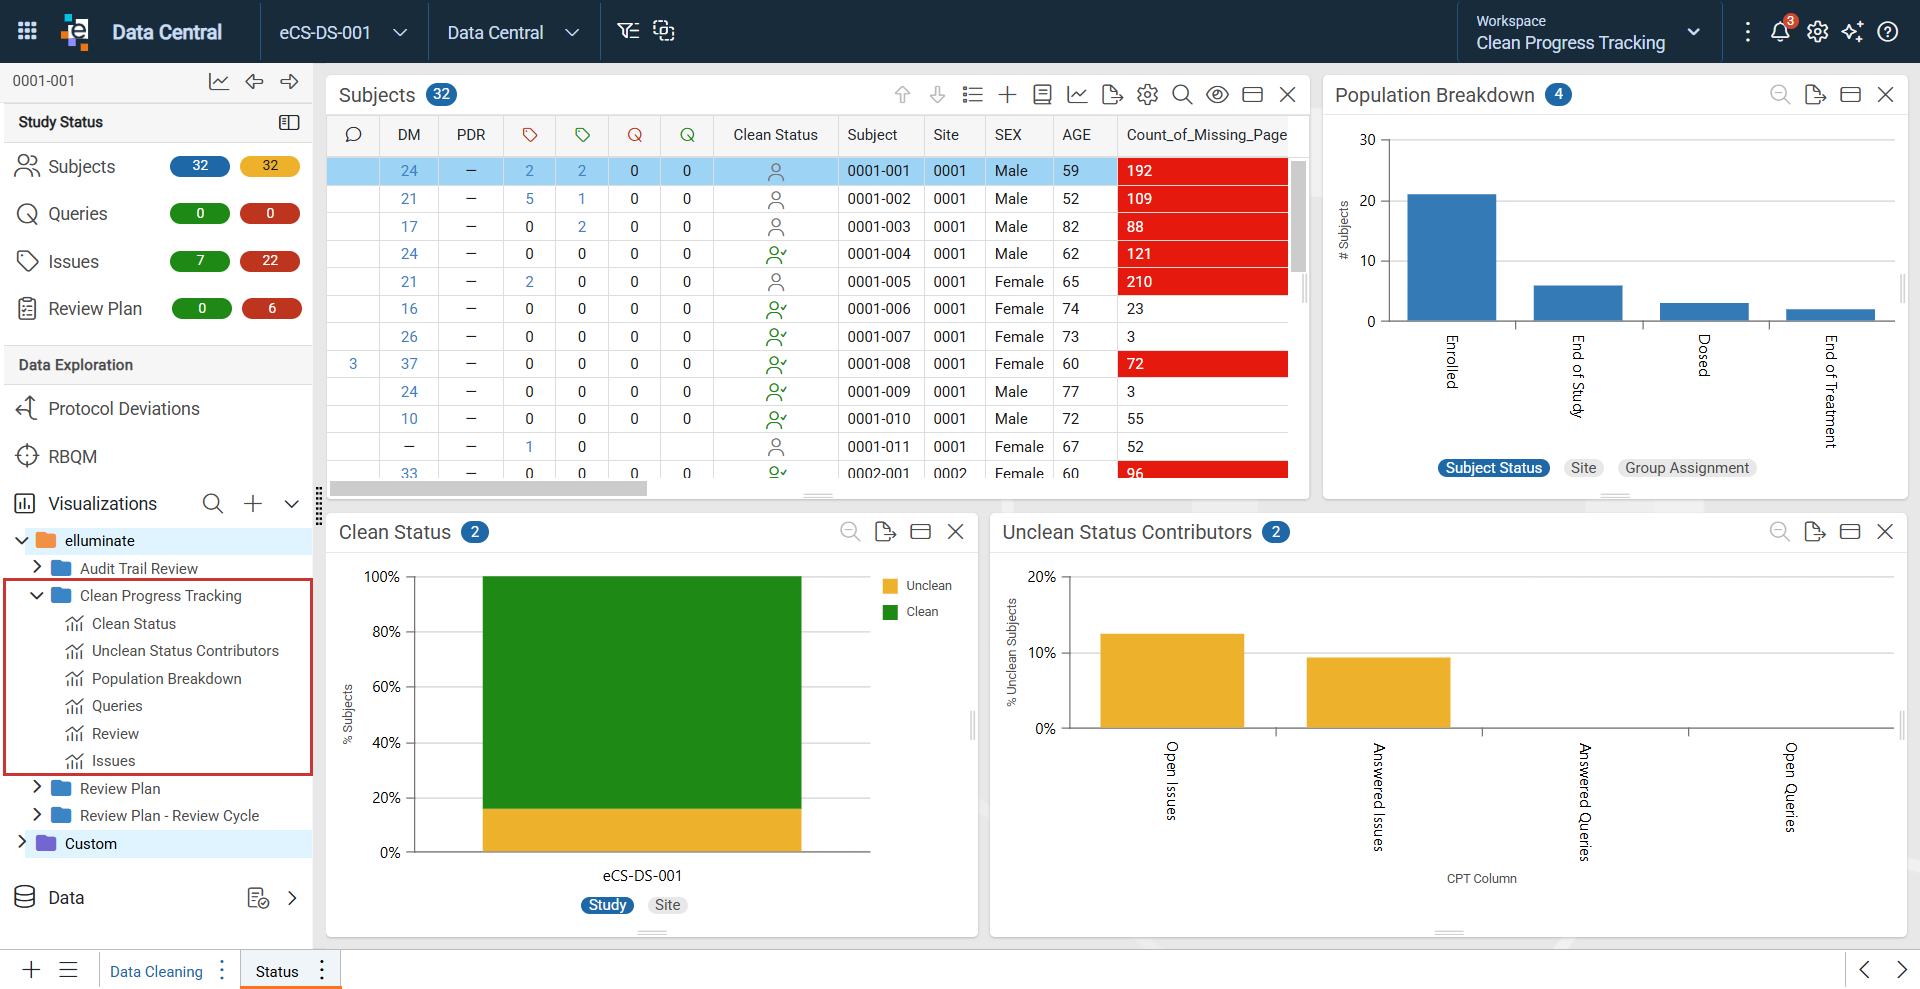The height and width of the screenshot is (989, 1920).
Task: Open the Subjects notes document icon
Action: coord(1042,94)
